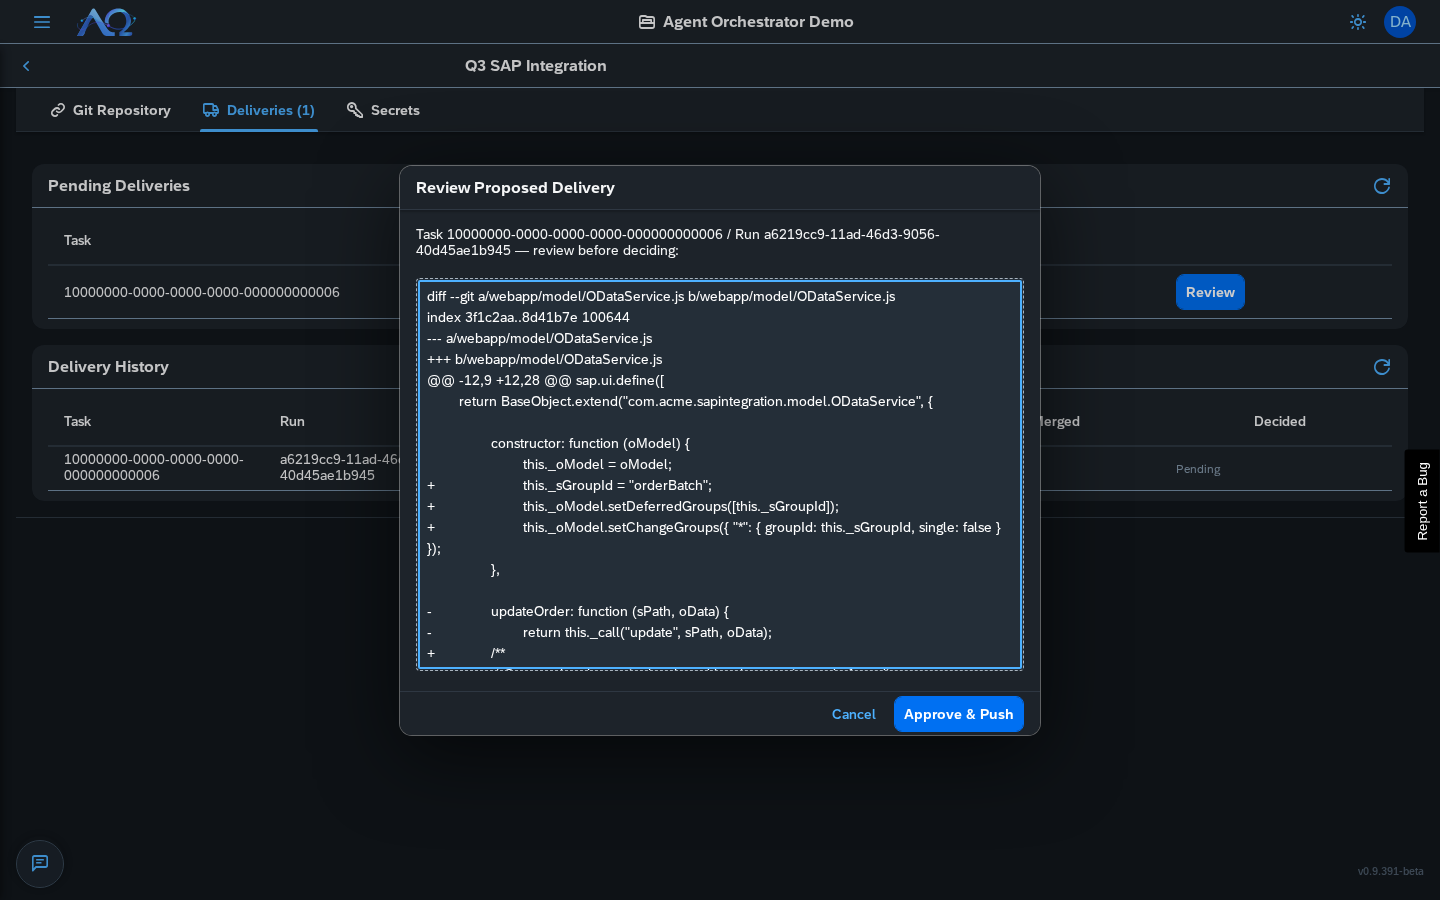
Task: Click the project folder icon beside title
Action: pyautogui.click(x=647, y=22)
